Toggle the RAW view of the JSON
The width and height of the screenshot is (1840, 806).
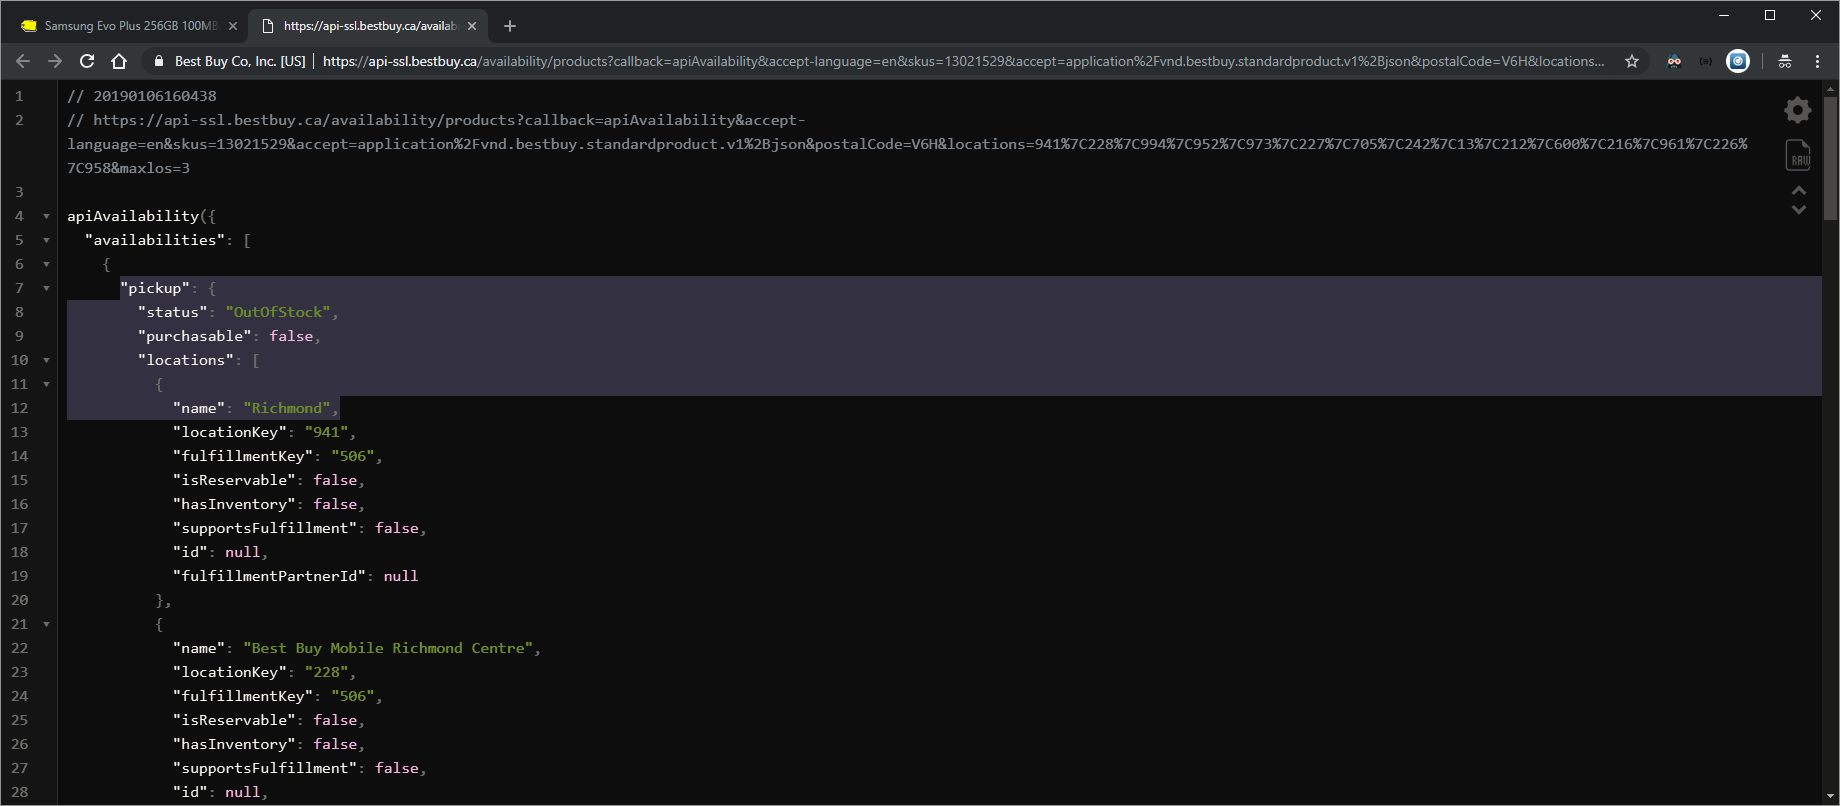1799,155
